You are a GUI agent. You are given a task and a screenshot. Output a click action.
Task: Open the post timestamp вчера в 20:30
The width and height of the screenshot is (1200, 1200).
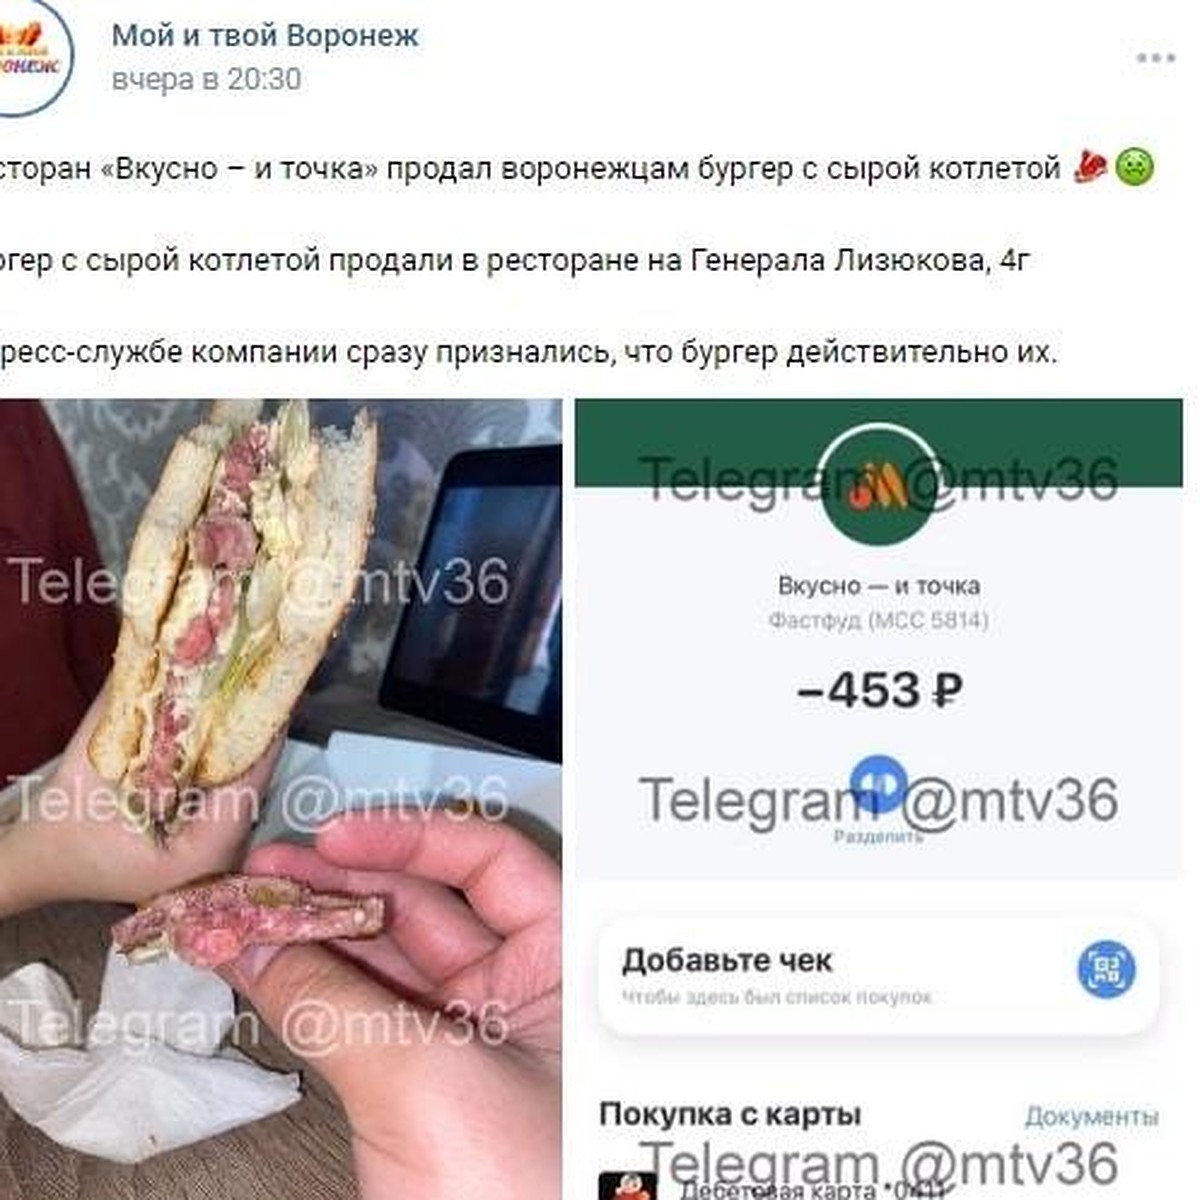(x=206, y=79)
